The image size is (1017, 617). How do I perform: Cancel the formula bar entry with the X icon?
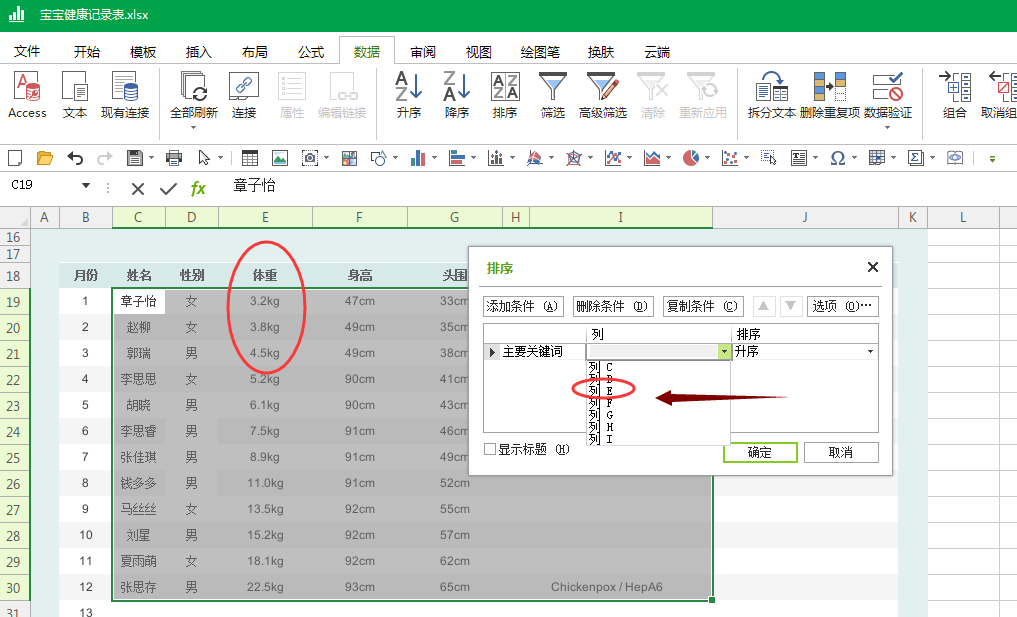(138, 189)
